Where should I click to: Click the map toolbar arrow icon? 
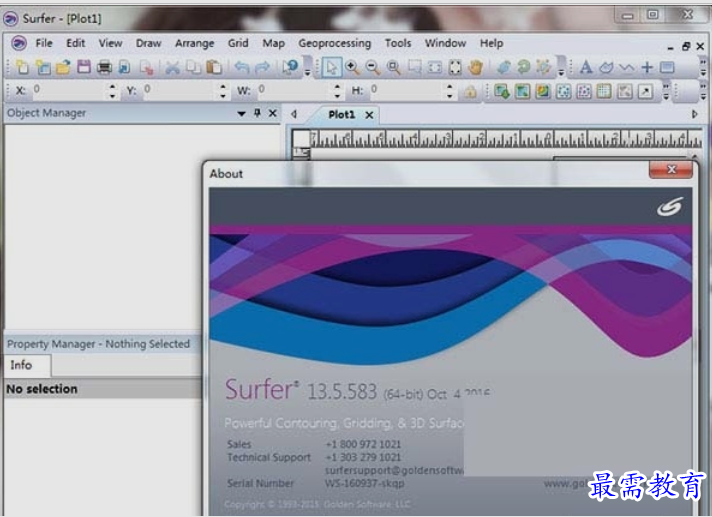pos(645,91)
